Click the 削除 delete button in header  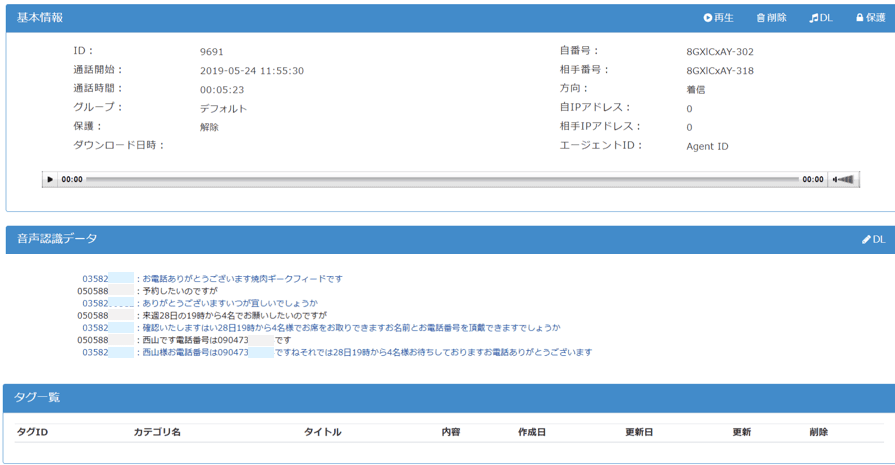pyautogui.click(x=771, y=18)
